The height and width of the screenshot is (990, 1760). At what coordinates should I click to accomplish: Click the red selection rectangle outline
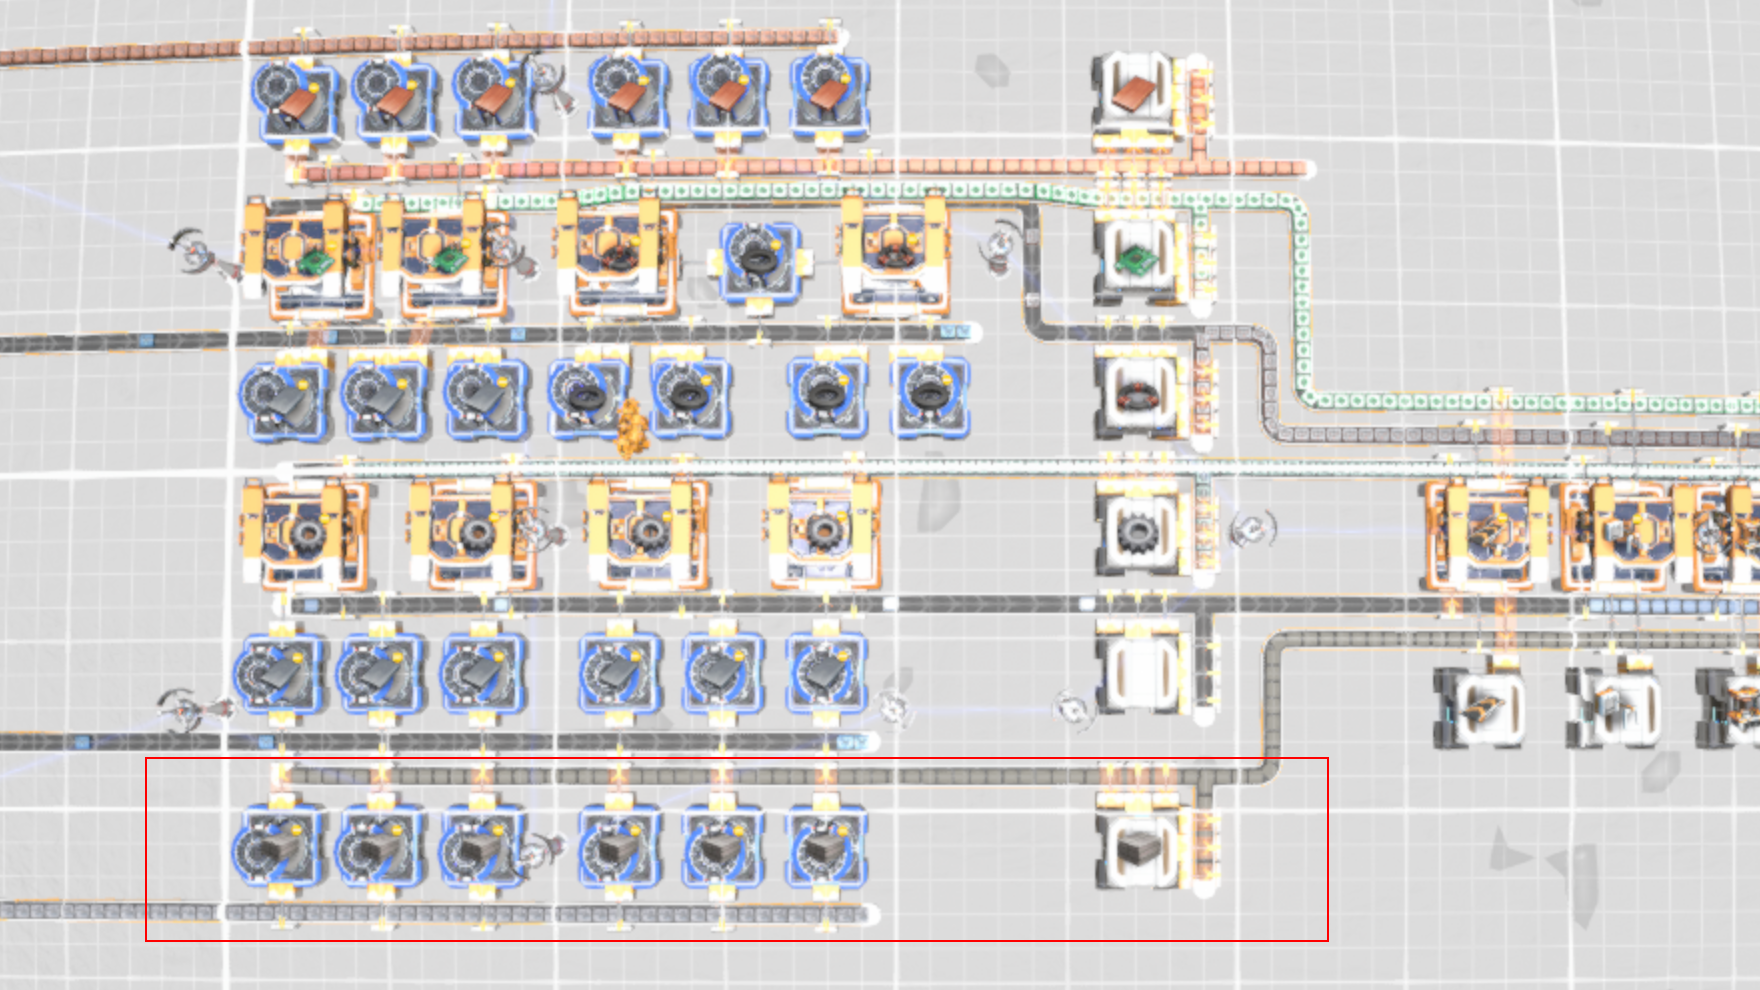(x=1330, y=850)
